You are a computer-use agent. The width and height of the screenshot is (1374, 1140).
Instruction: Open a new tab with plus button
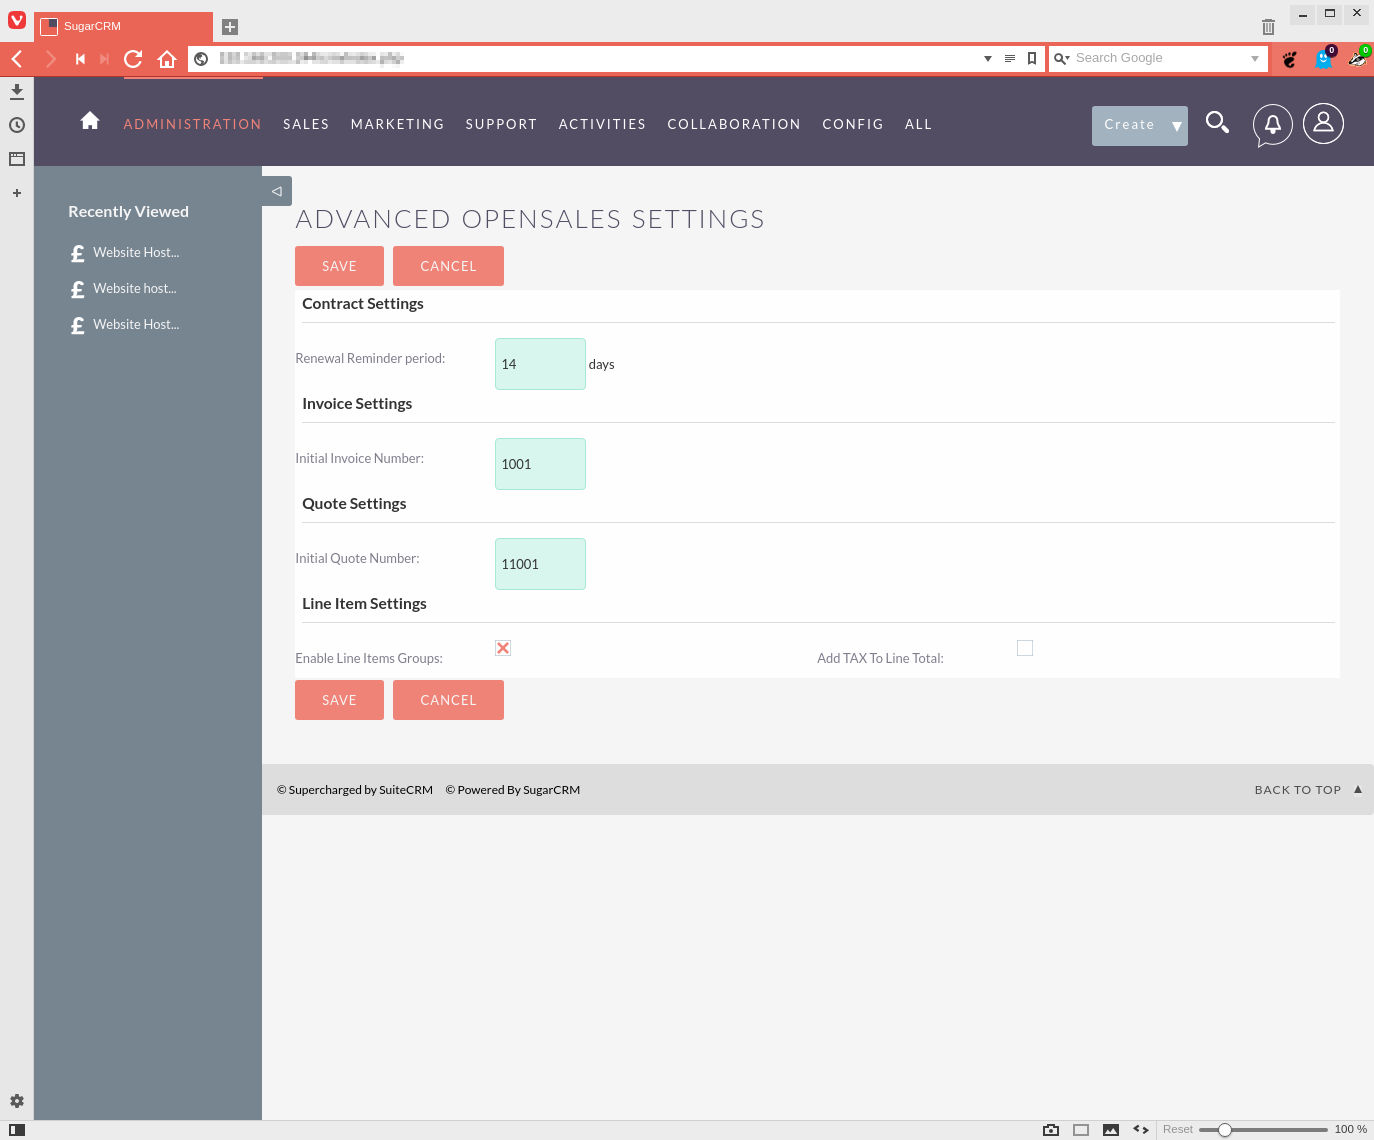[230, 27]
